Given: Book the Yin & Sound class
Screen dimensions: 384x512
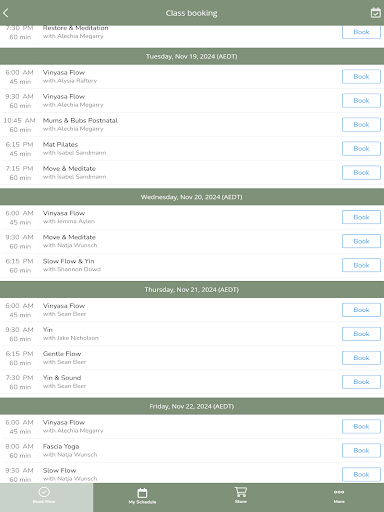Looking at the screenshot, I should pyautogui.click(x=361, y=382).
